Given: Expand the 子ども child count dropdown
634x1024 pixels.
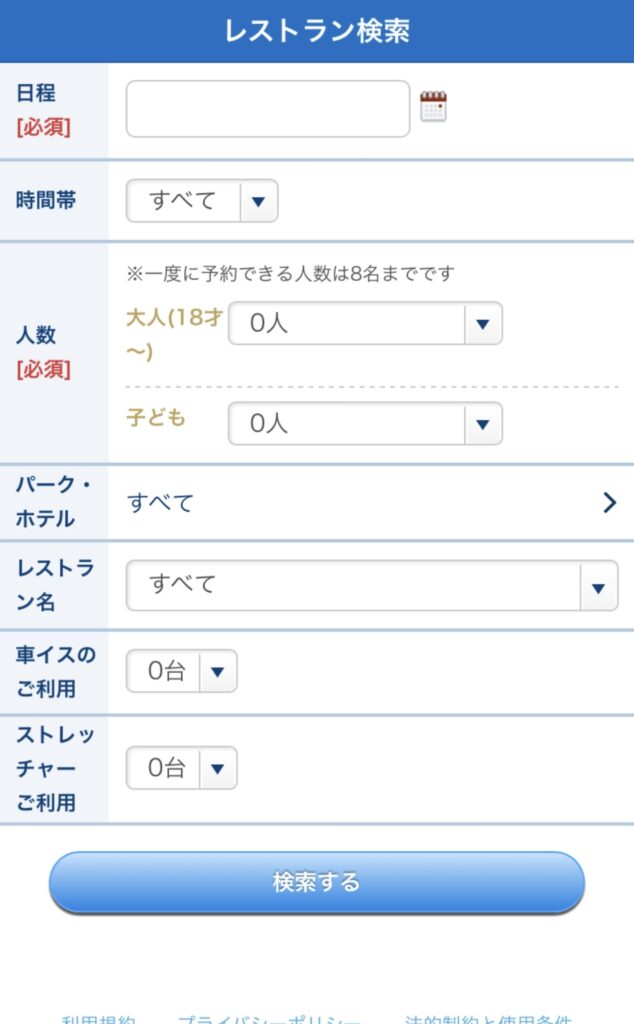Looking at the screenshot, I should click(364, 423).
